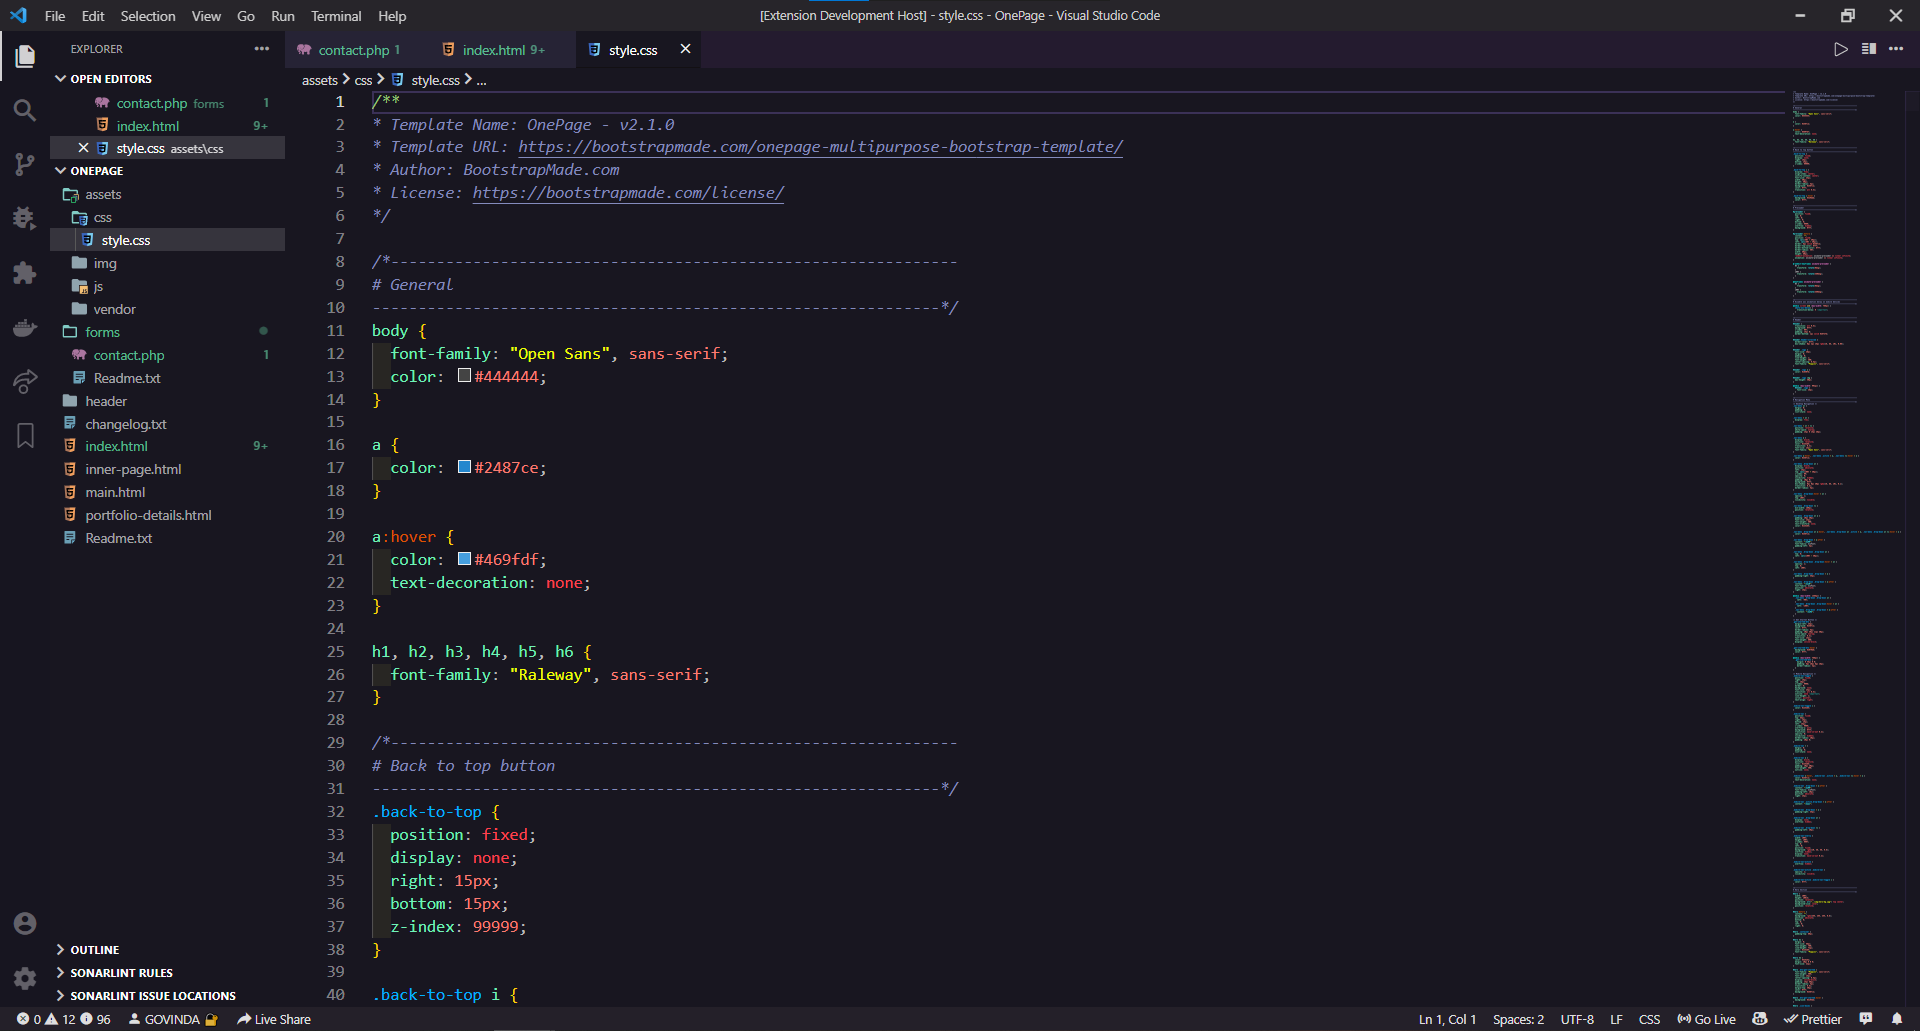
Task: Expand the OUTLINE section
Action: pos(168,950)
